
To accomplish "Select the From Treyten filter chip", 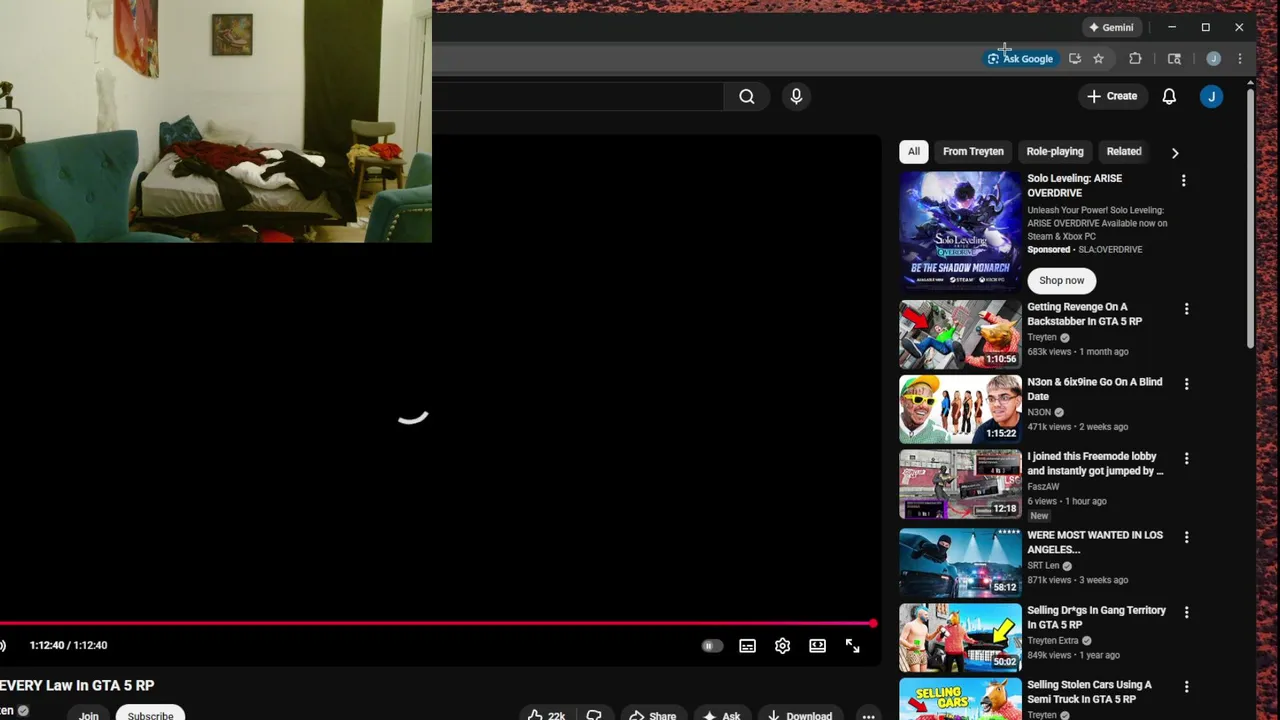I will tap(973, 152).
